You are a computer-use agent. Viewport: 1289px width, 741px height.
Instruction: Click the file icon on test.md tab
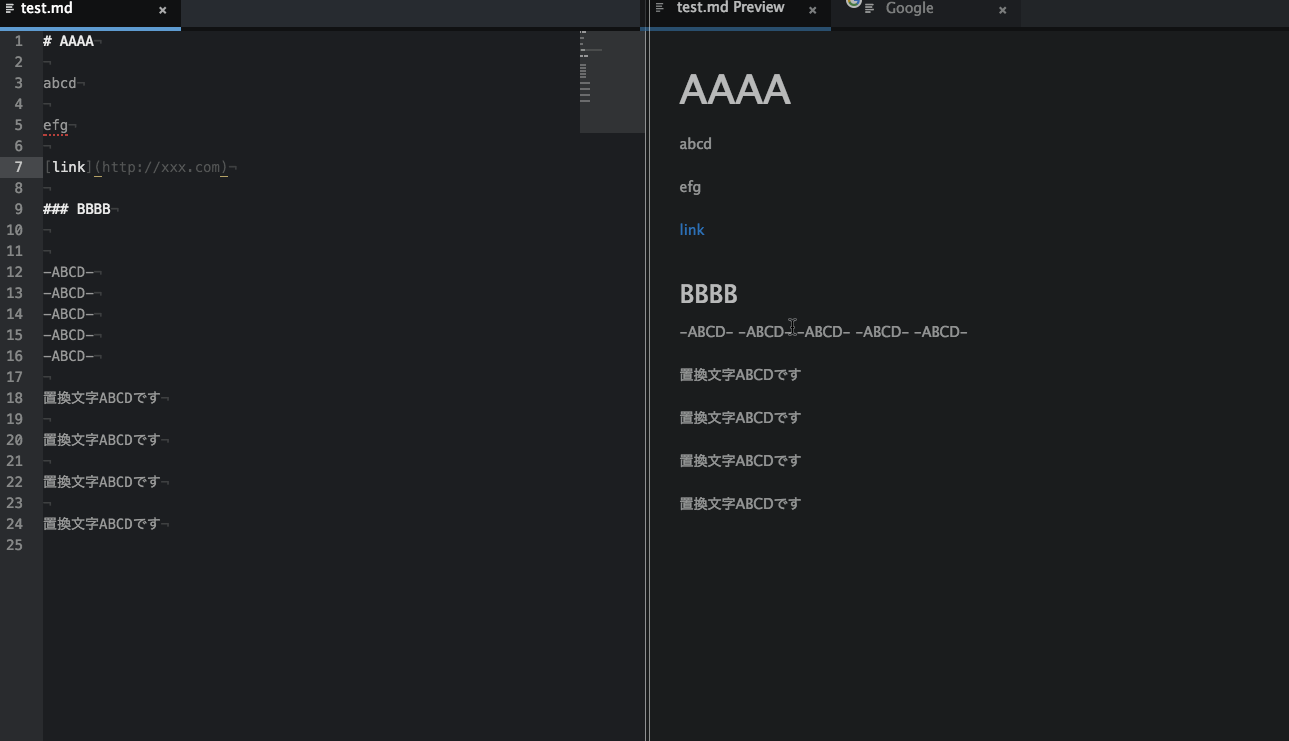coord(10,9)
